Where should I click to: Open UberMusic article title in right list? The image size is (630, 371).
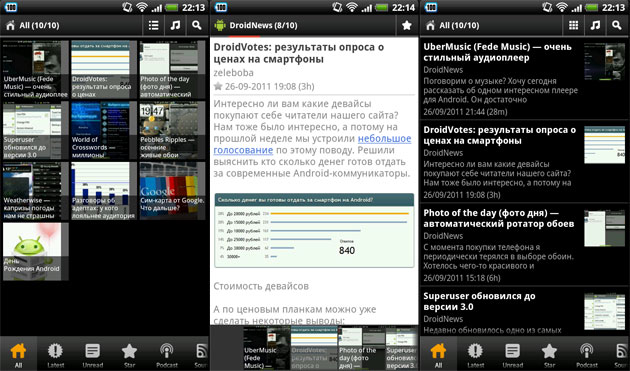point(497,52)
